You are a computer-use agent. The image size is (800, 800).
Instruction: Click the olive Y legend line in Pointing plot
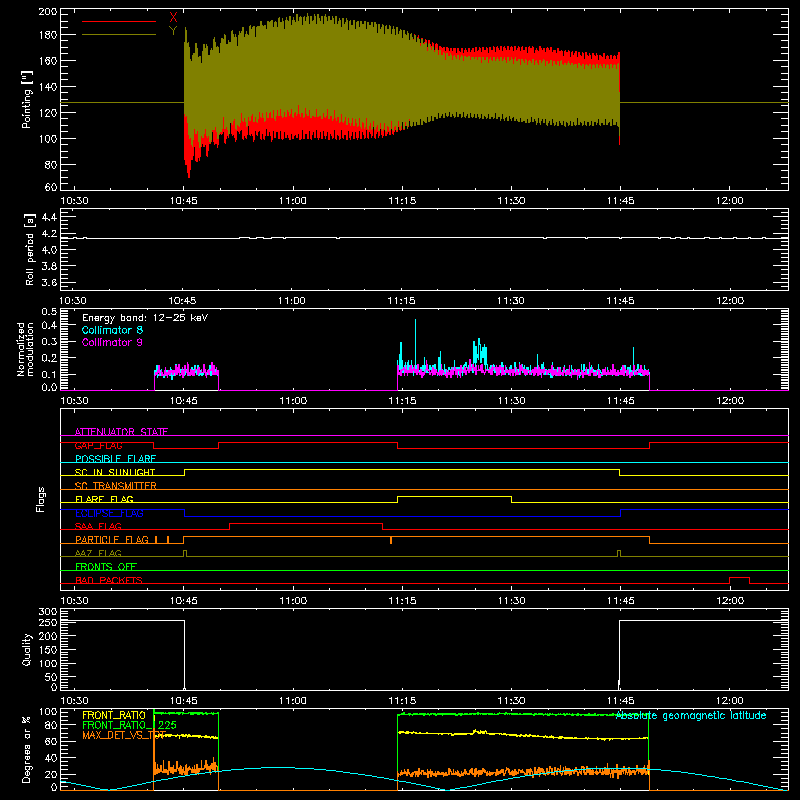(119, 35)
